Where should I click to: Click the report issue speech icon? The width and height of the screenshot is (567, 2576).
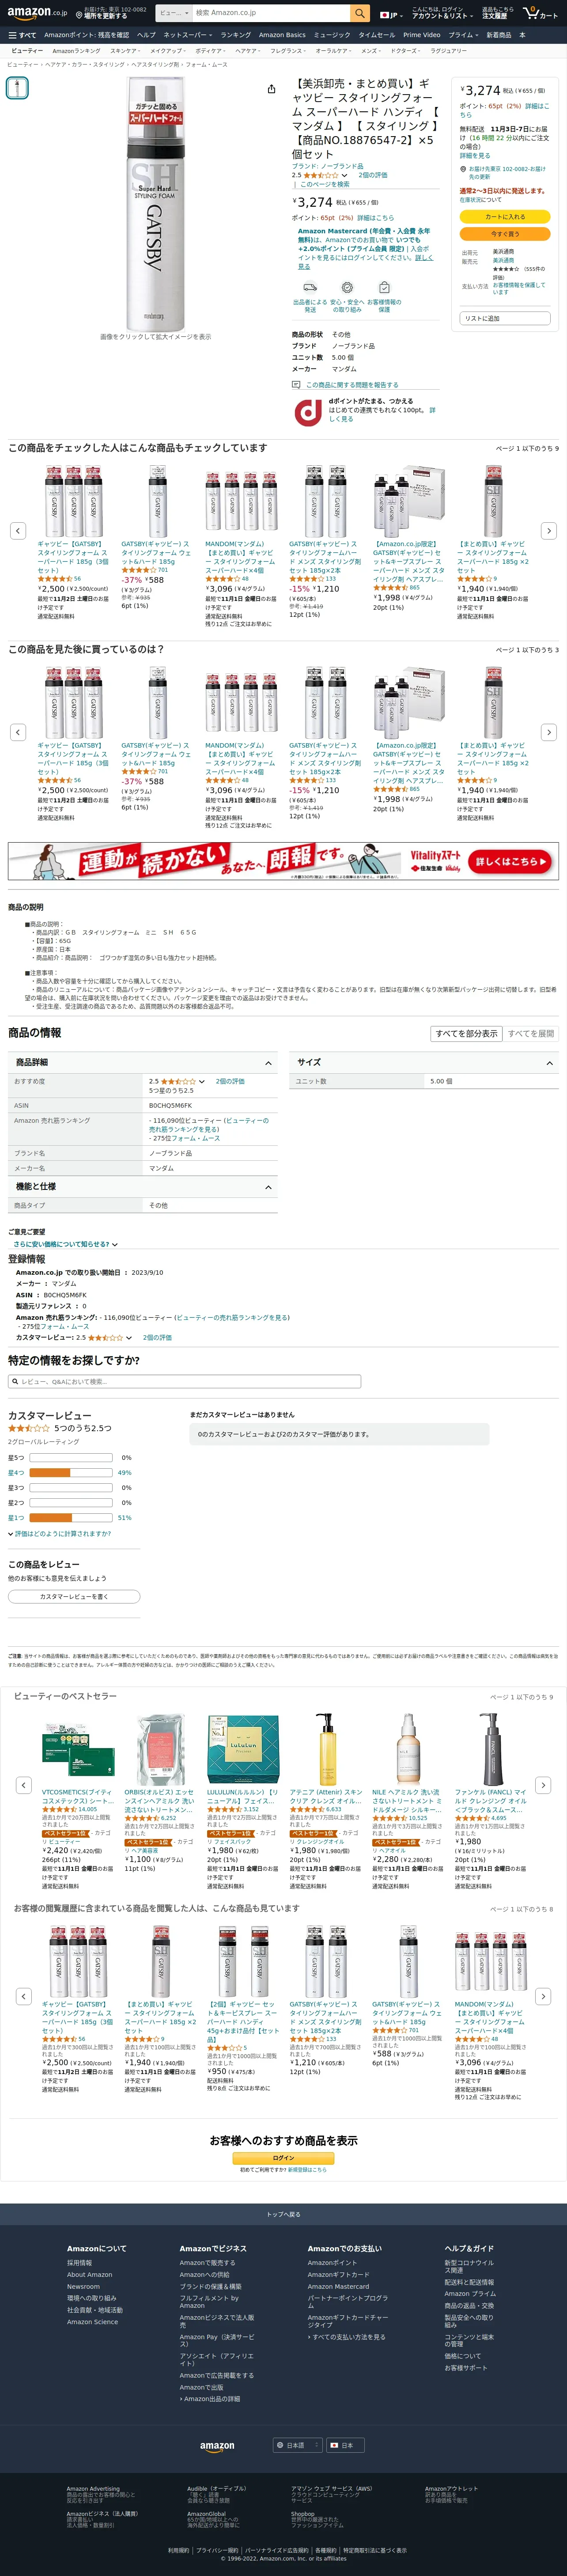pyautogui.click(x=296, y=384)
